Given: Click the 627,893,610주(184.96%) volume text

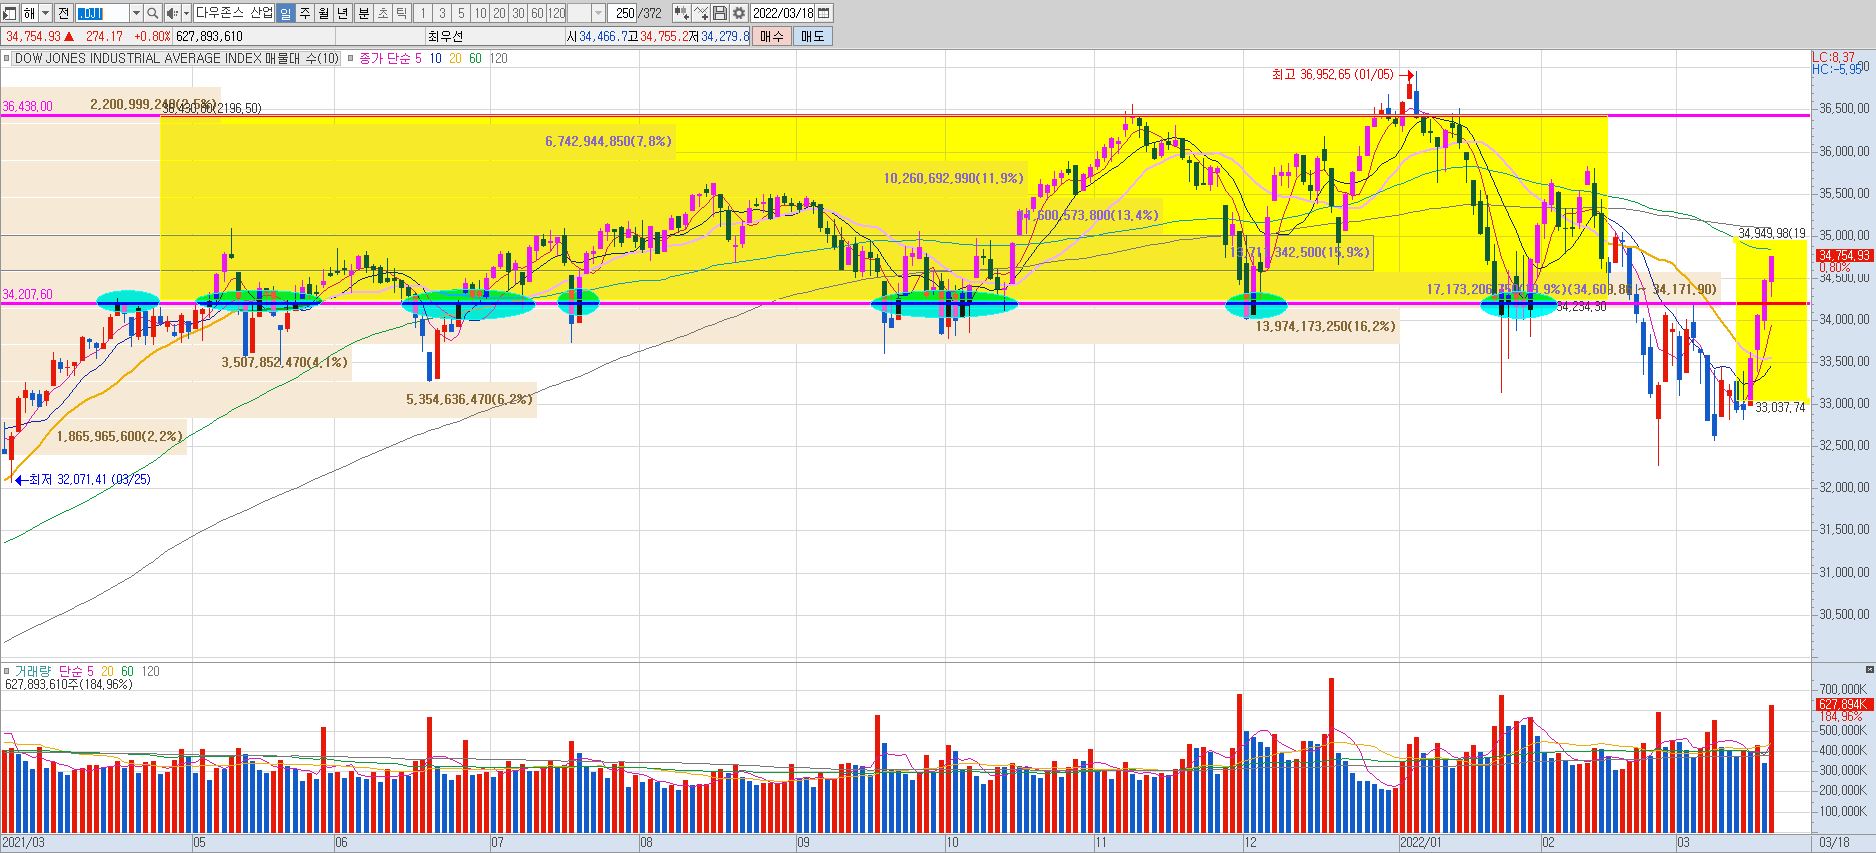Looking at the screenshot, I should click(x=68, y=685).
